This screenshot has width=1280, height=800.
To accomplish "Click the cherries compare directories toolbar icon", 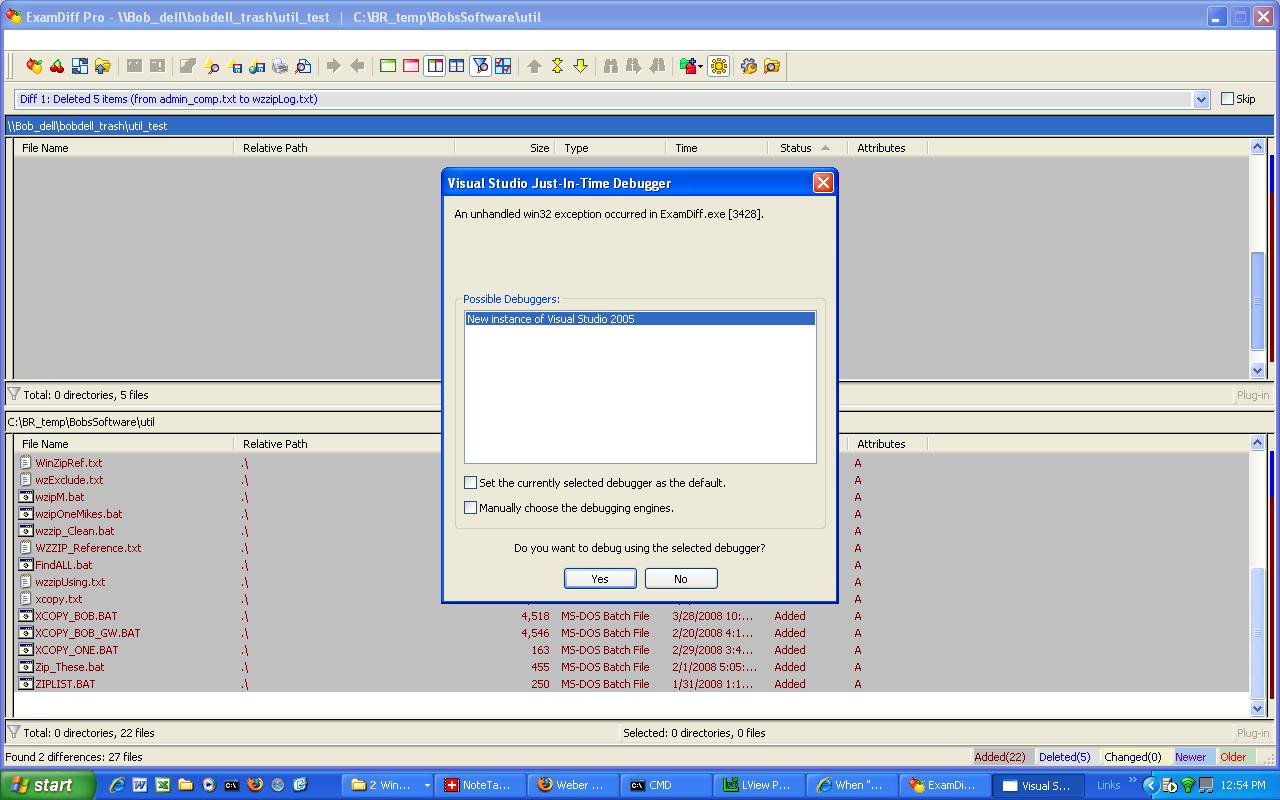I will click(57, 66).
